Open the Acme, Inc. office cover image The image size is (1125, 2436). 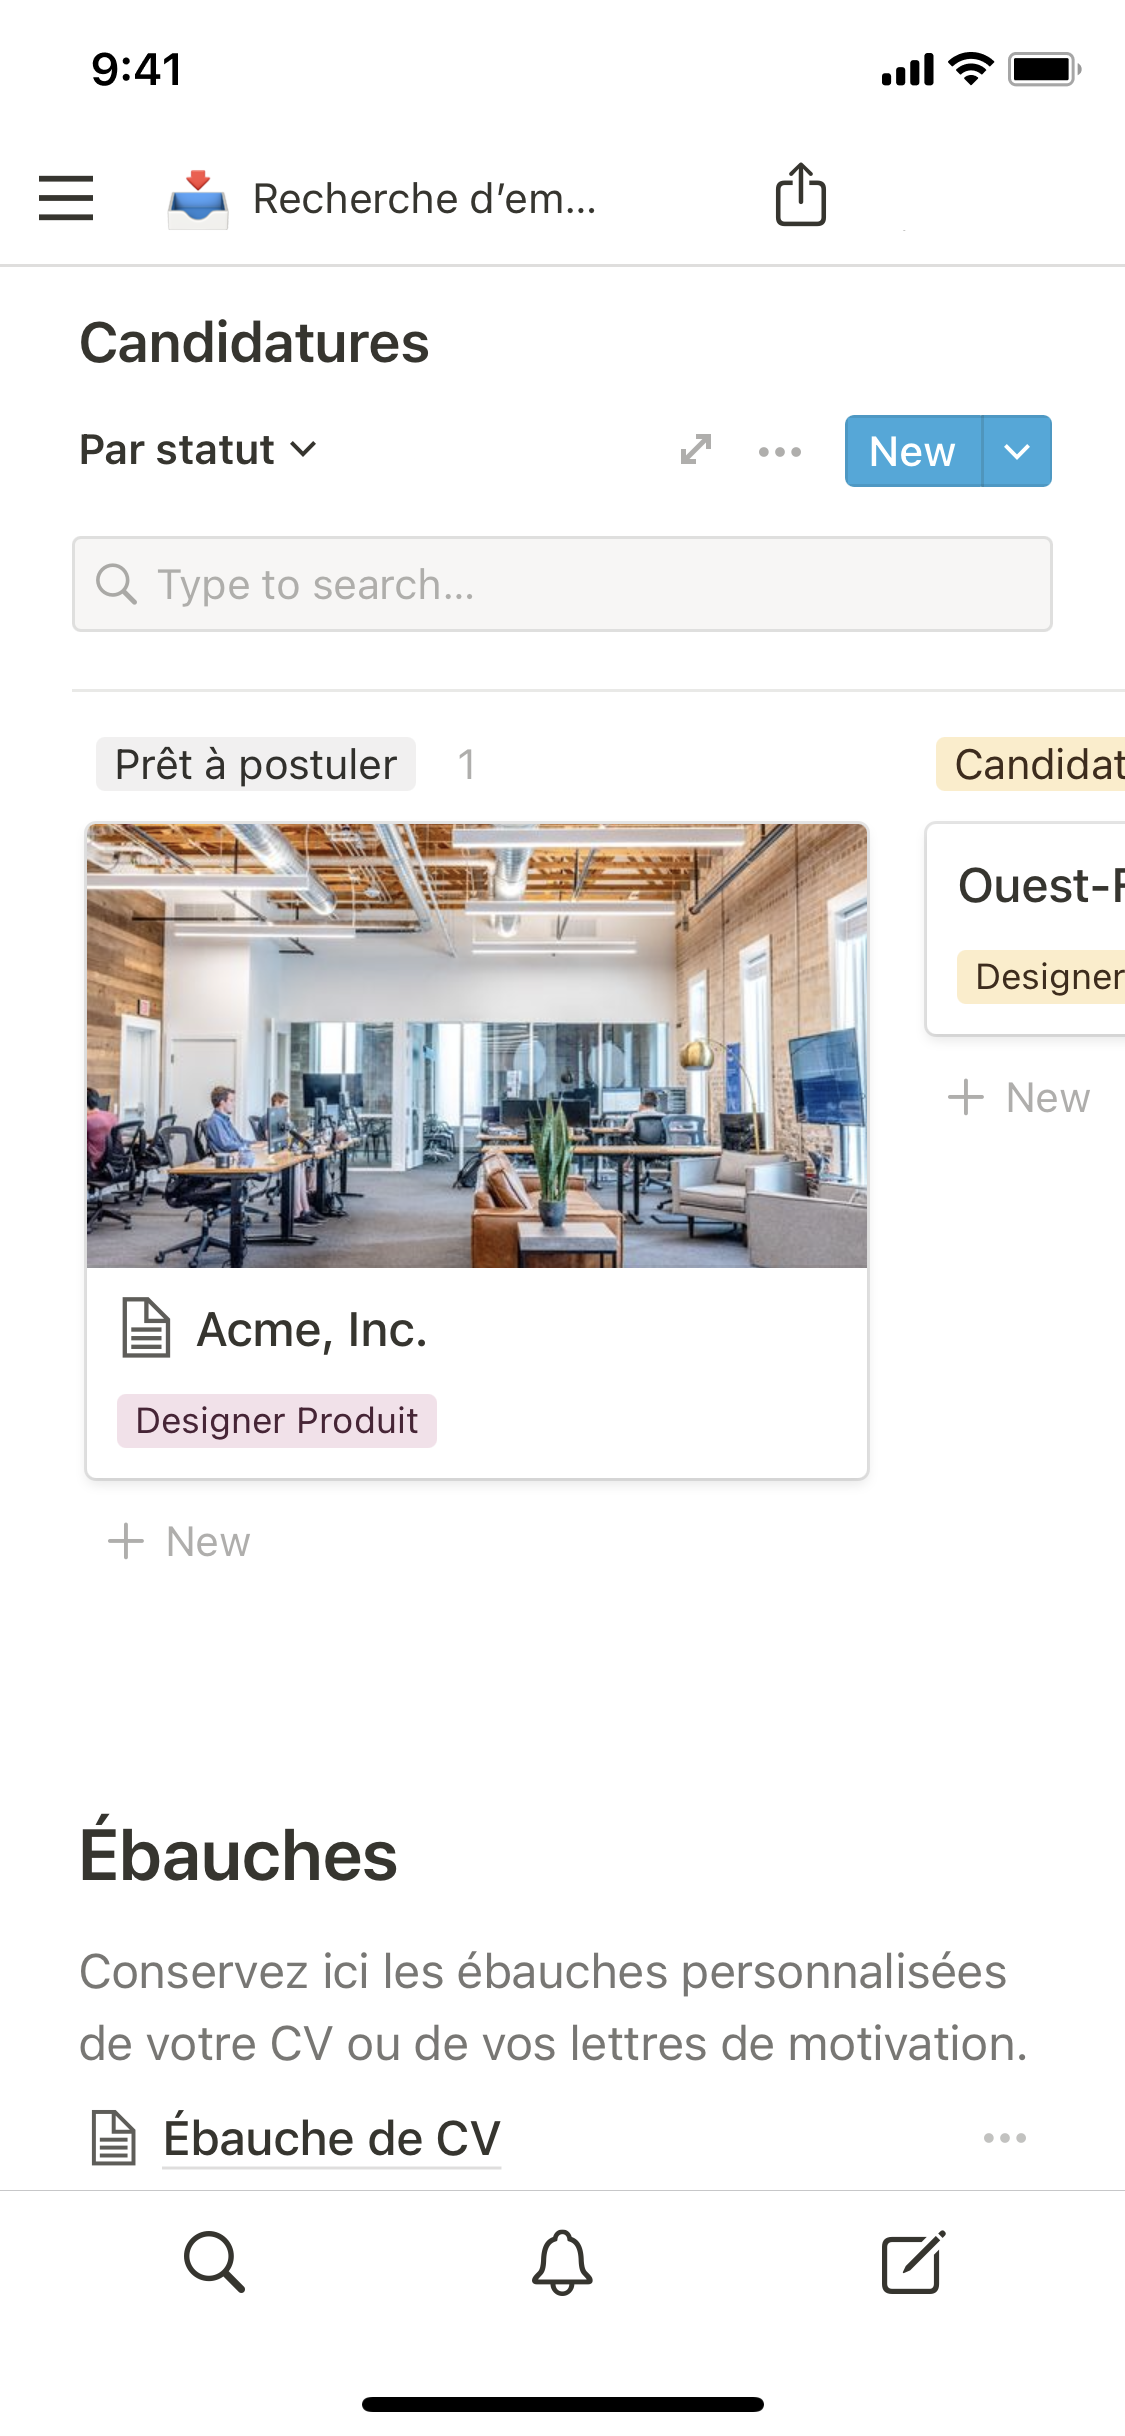click(x=477, y=1046)
